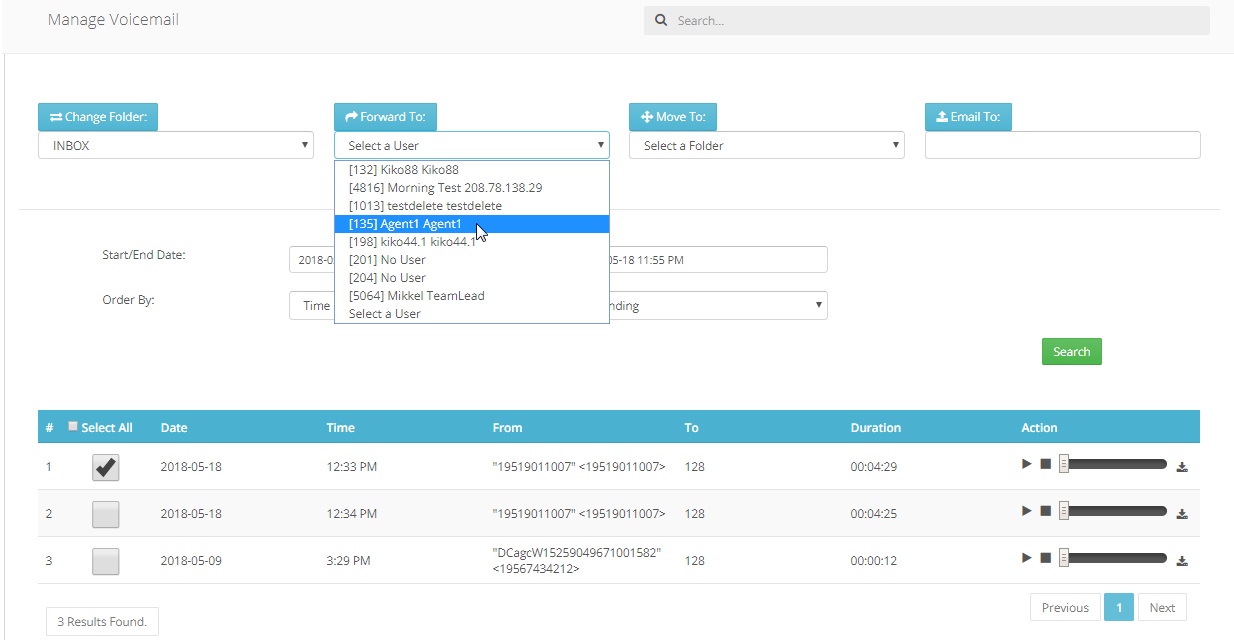Viewport: 1234px width, 640px height.
Task: Pick the [204] No User option
Action: point(472,278)
